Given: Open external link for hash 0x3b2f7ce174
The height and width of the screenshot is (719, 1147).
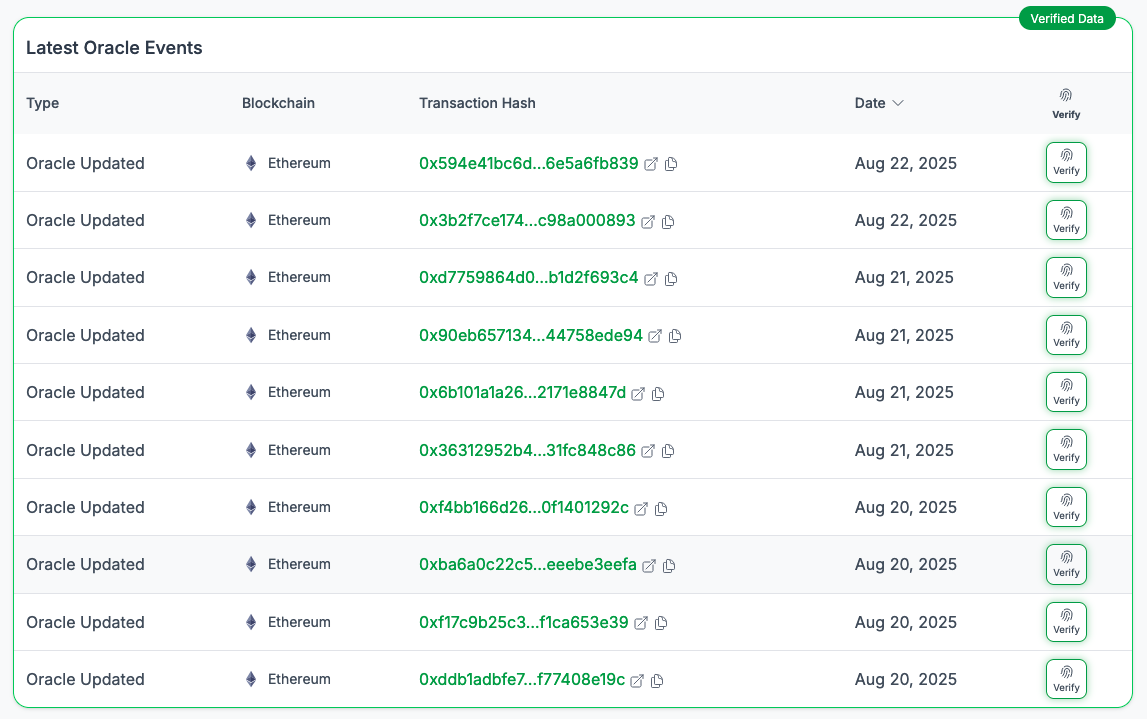Looking at the screenshot, I should pyautogui.click(x=648, y=221).
